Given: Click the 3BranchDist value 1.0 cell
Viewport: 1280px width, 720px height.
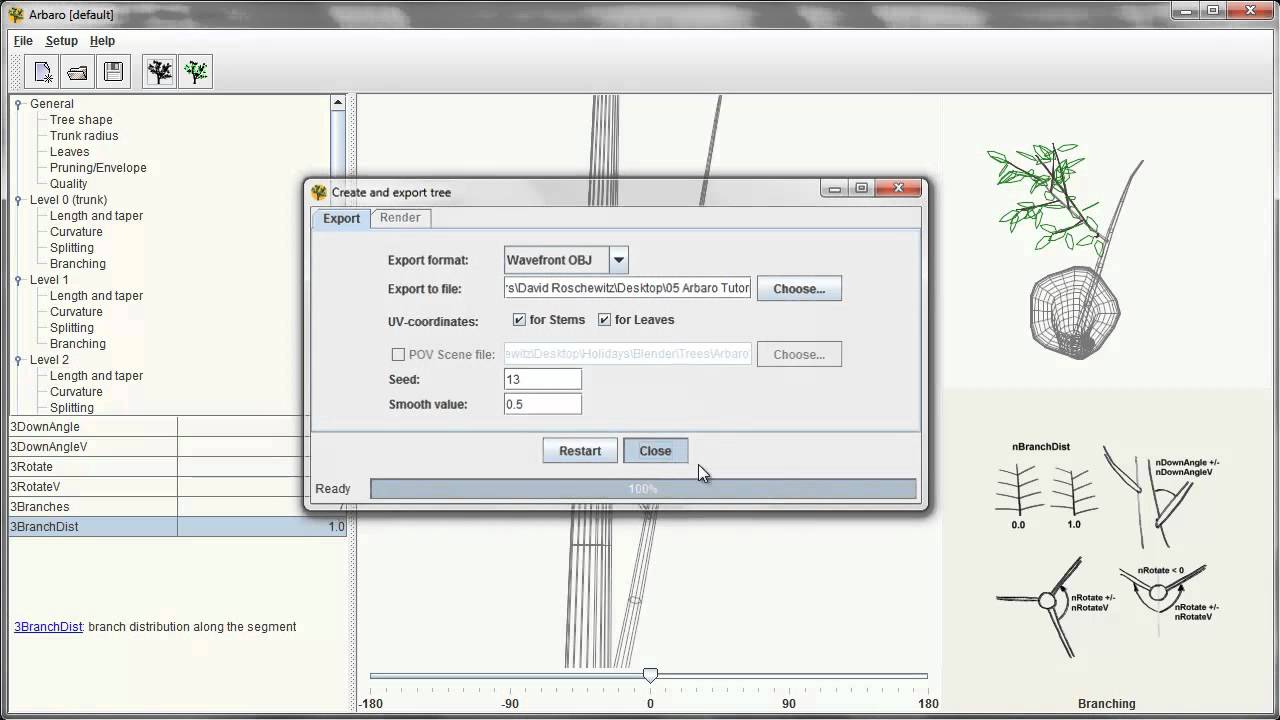Looking at the screenshot, I should [262, 527].
